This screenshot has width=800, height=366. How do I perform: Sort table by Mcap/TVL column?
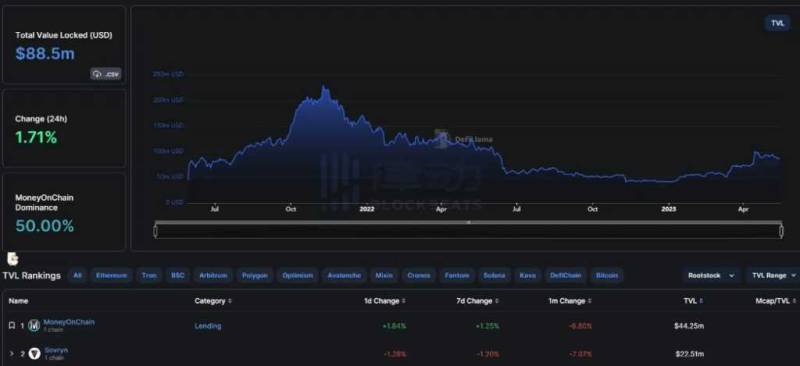click(776, 301)
